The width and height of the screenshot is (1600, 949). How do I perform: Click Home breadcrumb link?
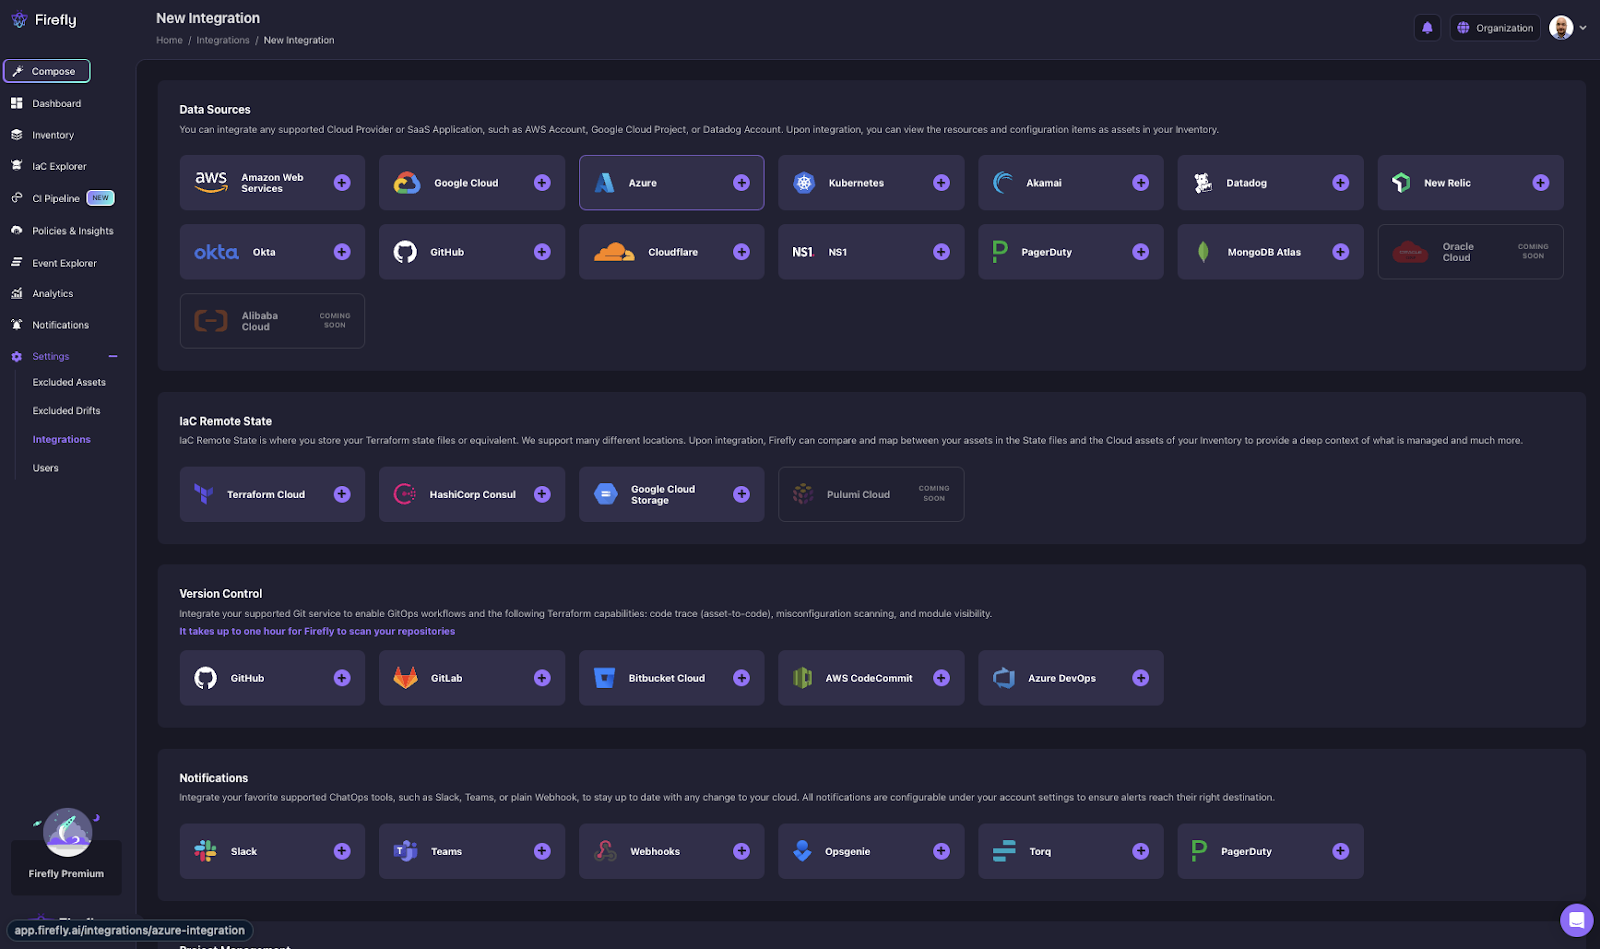click(x=169, y=40)
